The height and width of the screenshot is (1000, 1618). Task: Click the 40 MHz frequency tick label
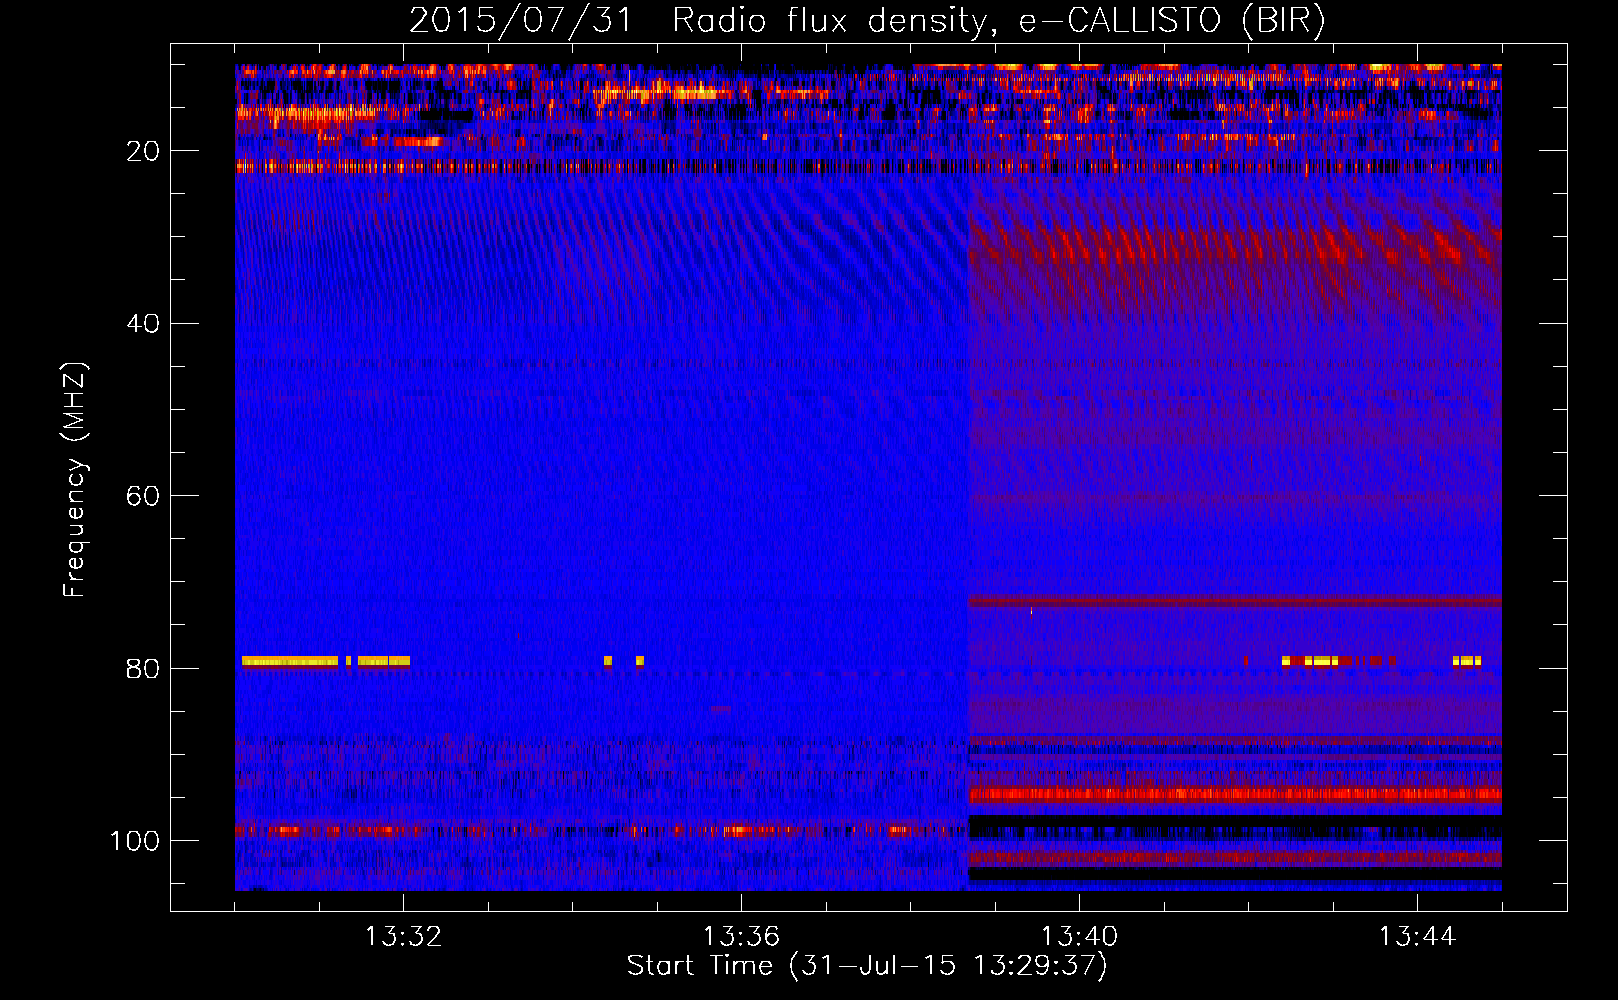[x=143, y=324]
